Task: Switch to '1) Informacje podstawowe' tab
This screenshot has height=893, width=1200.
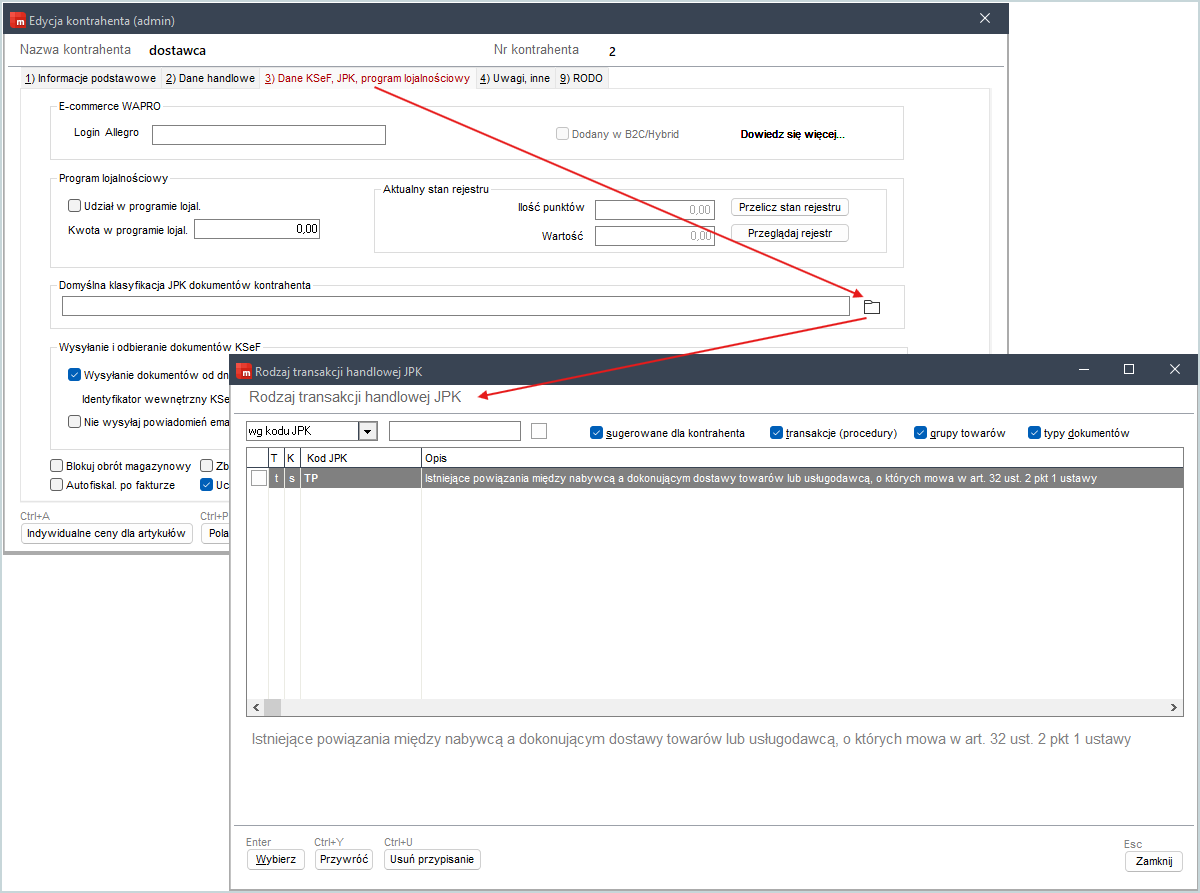Action: pos(90,78)
